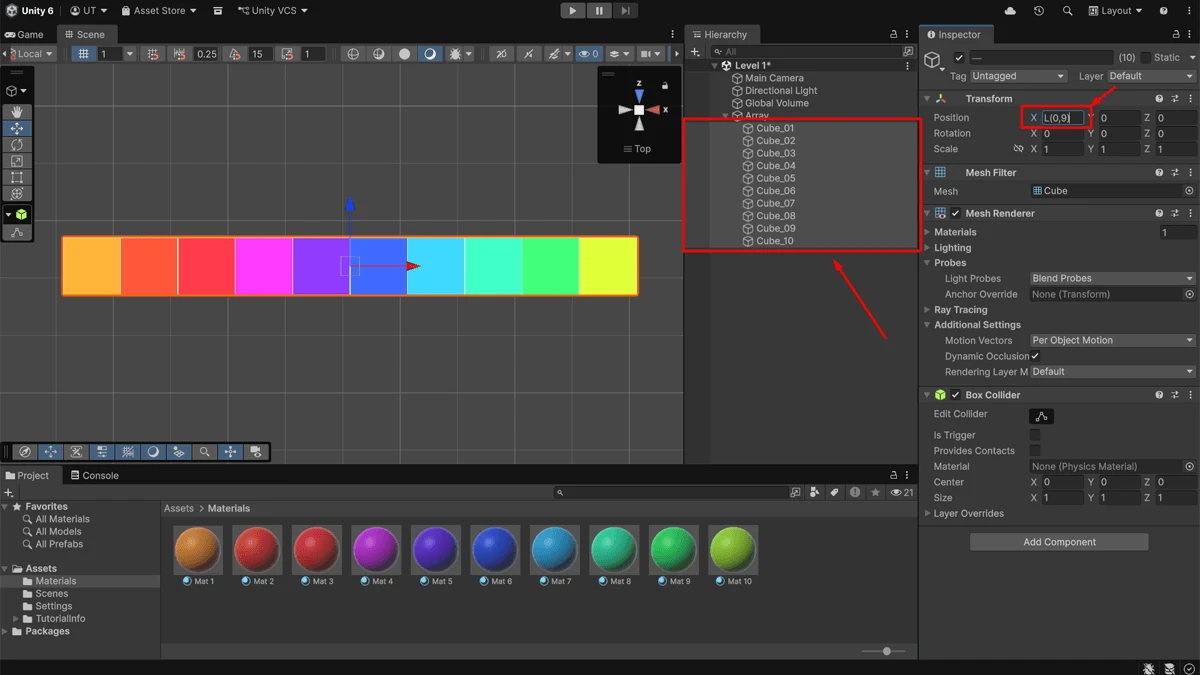This screenshot has height=675, width=1200.
Task: Click the search icon in top bar
Action: click(1067, 11)
